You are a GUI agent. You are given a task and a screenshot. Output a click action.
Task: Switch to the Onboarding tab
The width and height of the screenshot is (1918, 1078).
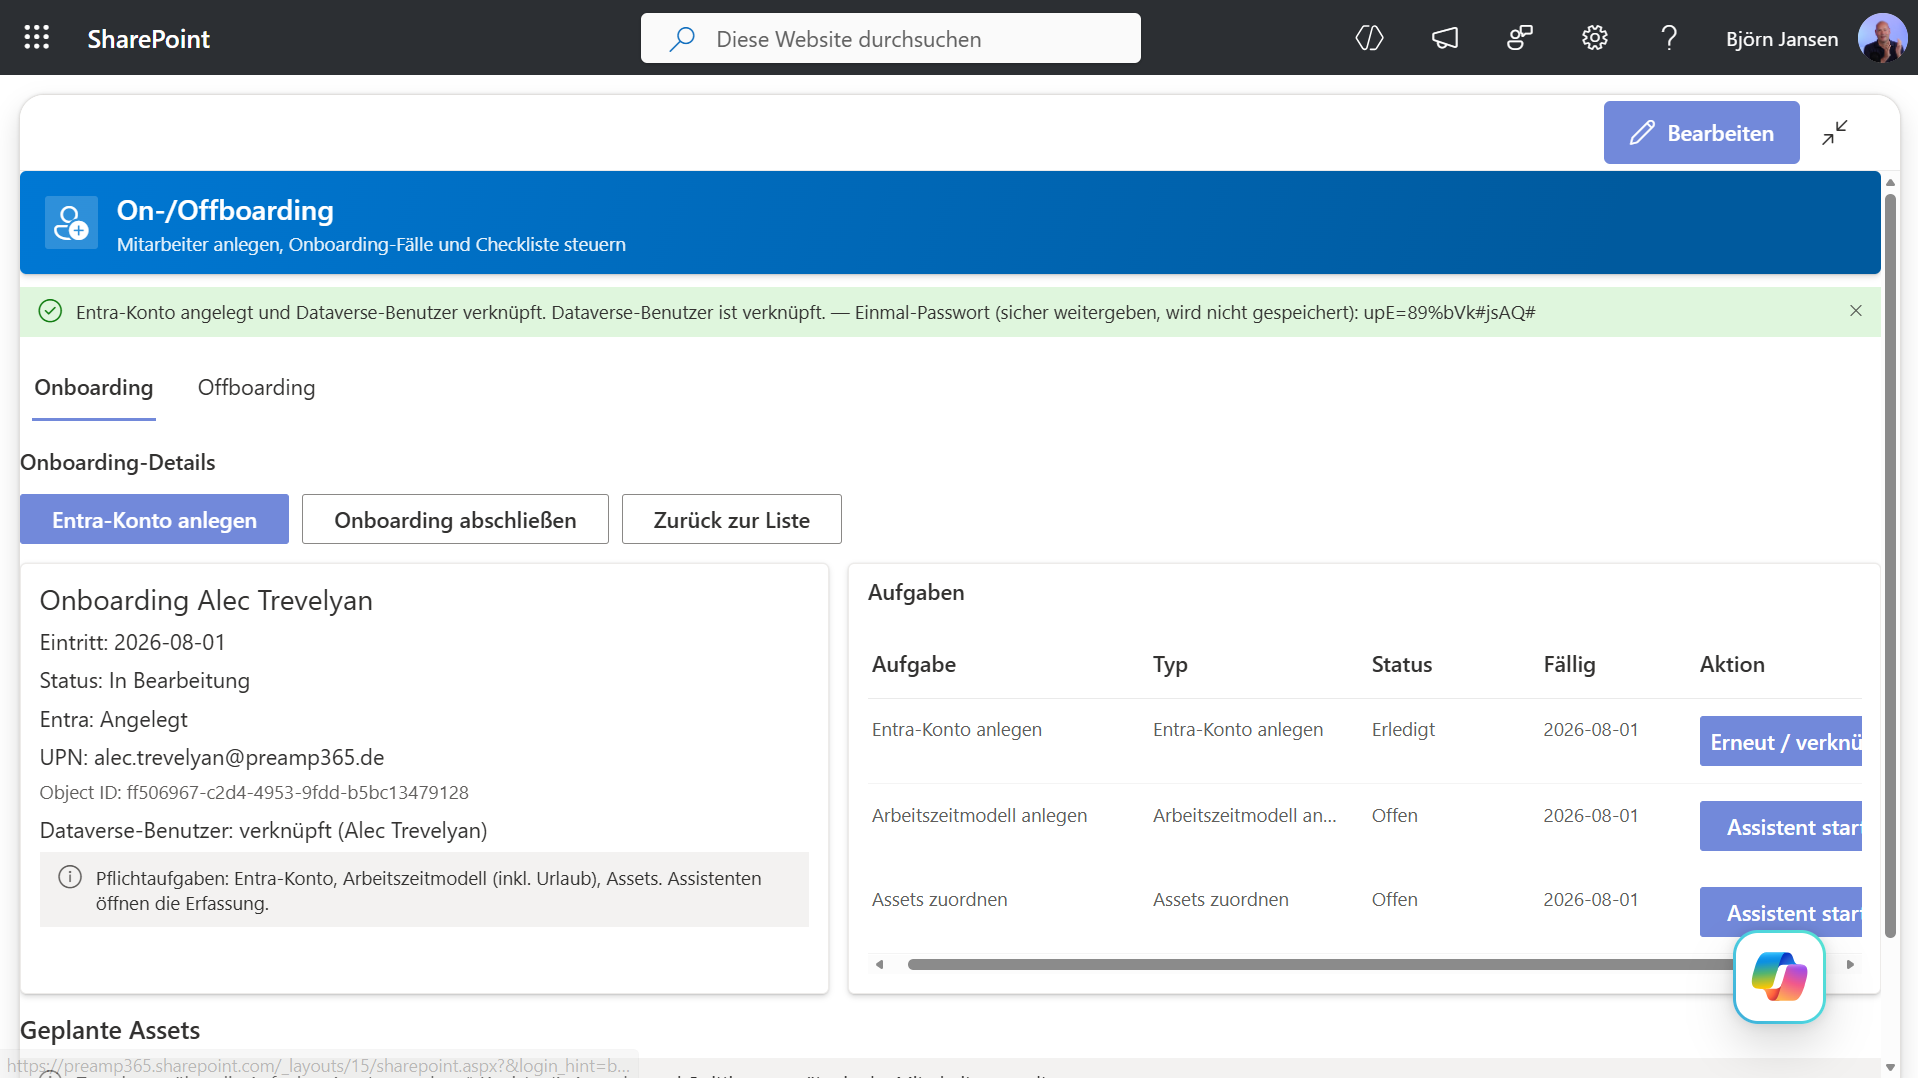[x=94, y=388]
